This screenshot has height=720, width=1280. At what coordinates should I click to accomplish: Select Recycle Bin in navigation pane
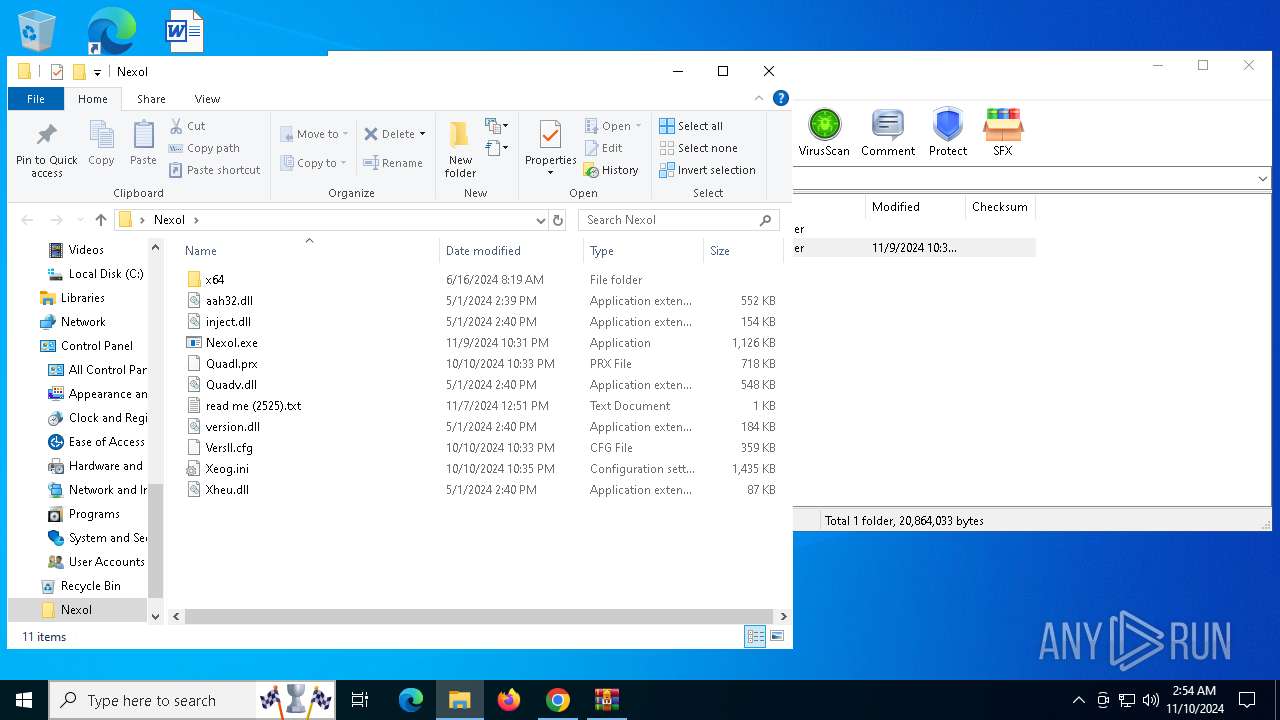(x=90, y=586)
